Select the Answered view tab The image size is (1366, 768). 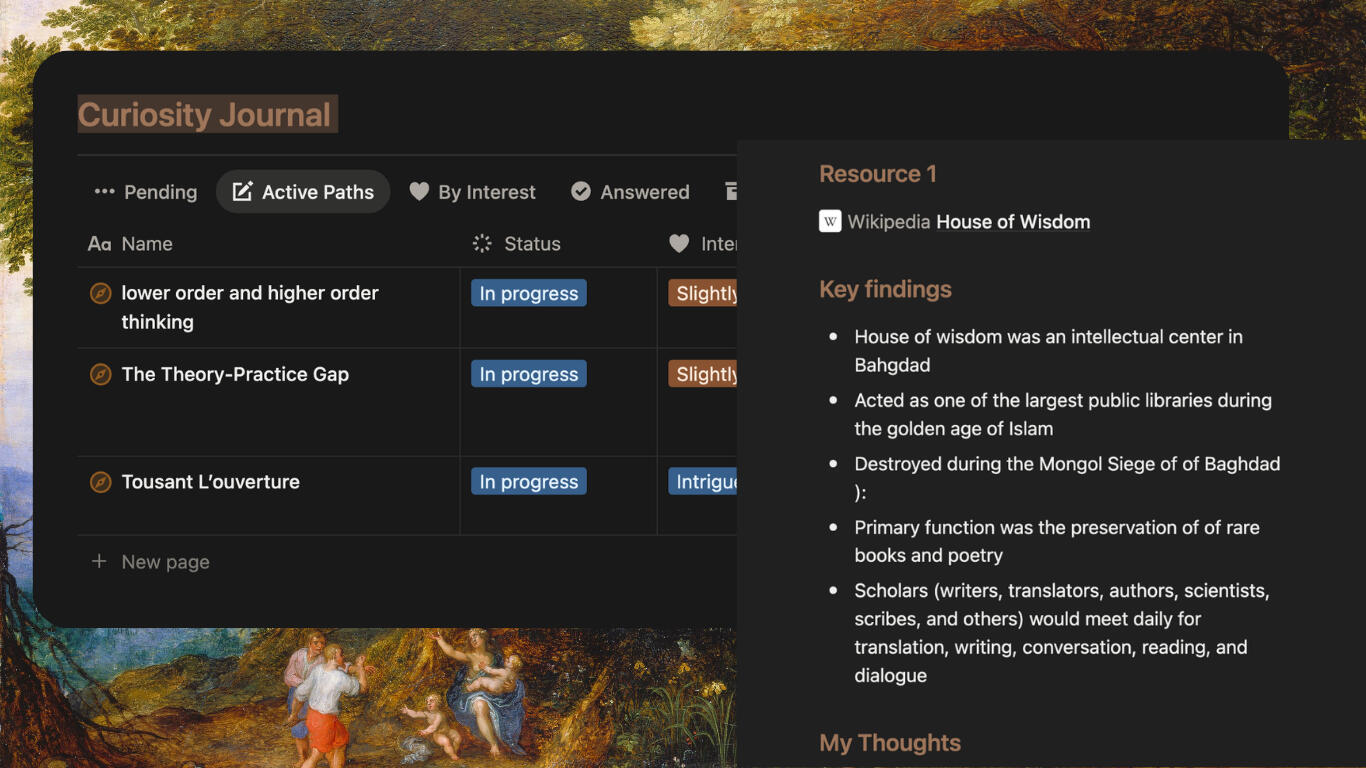point(630,192)
